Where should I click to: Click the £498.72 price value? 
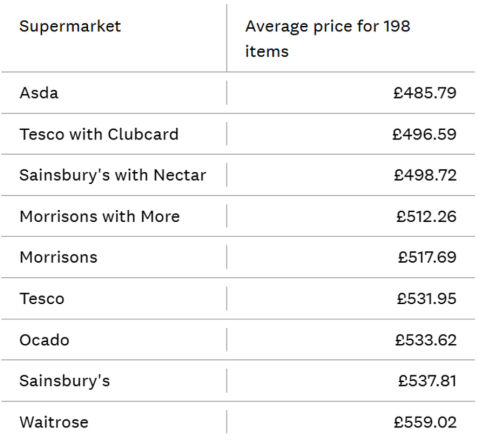[x=425, y=175]
